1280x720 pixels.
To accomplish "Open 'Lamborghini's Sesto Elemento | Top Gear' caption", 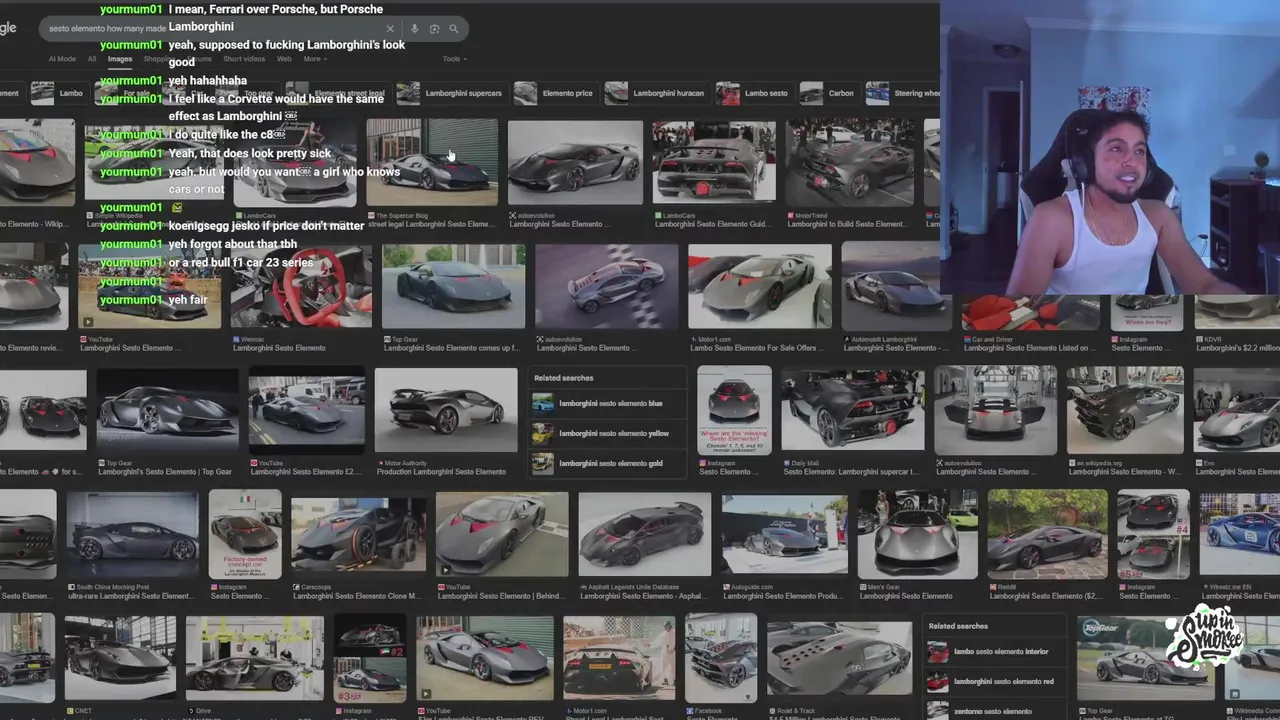I will click(165, 472).
